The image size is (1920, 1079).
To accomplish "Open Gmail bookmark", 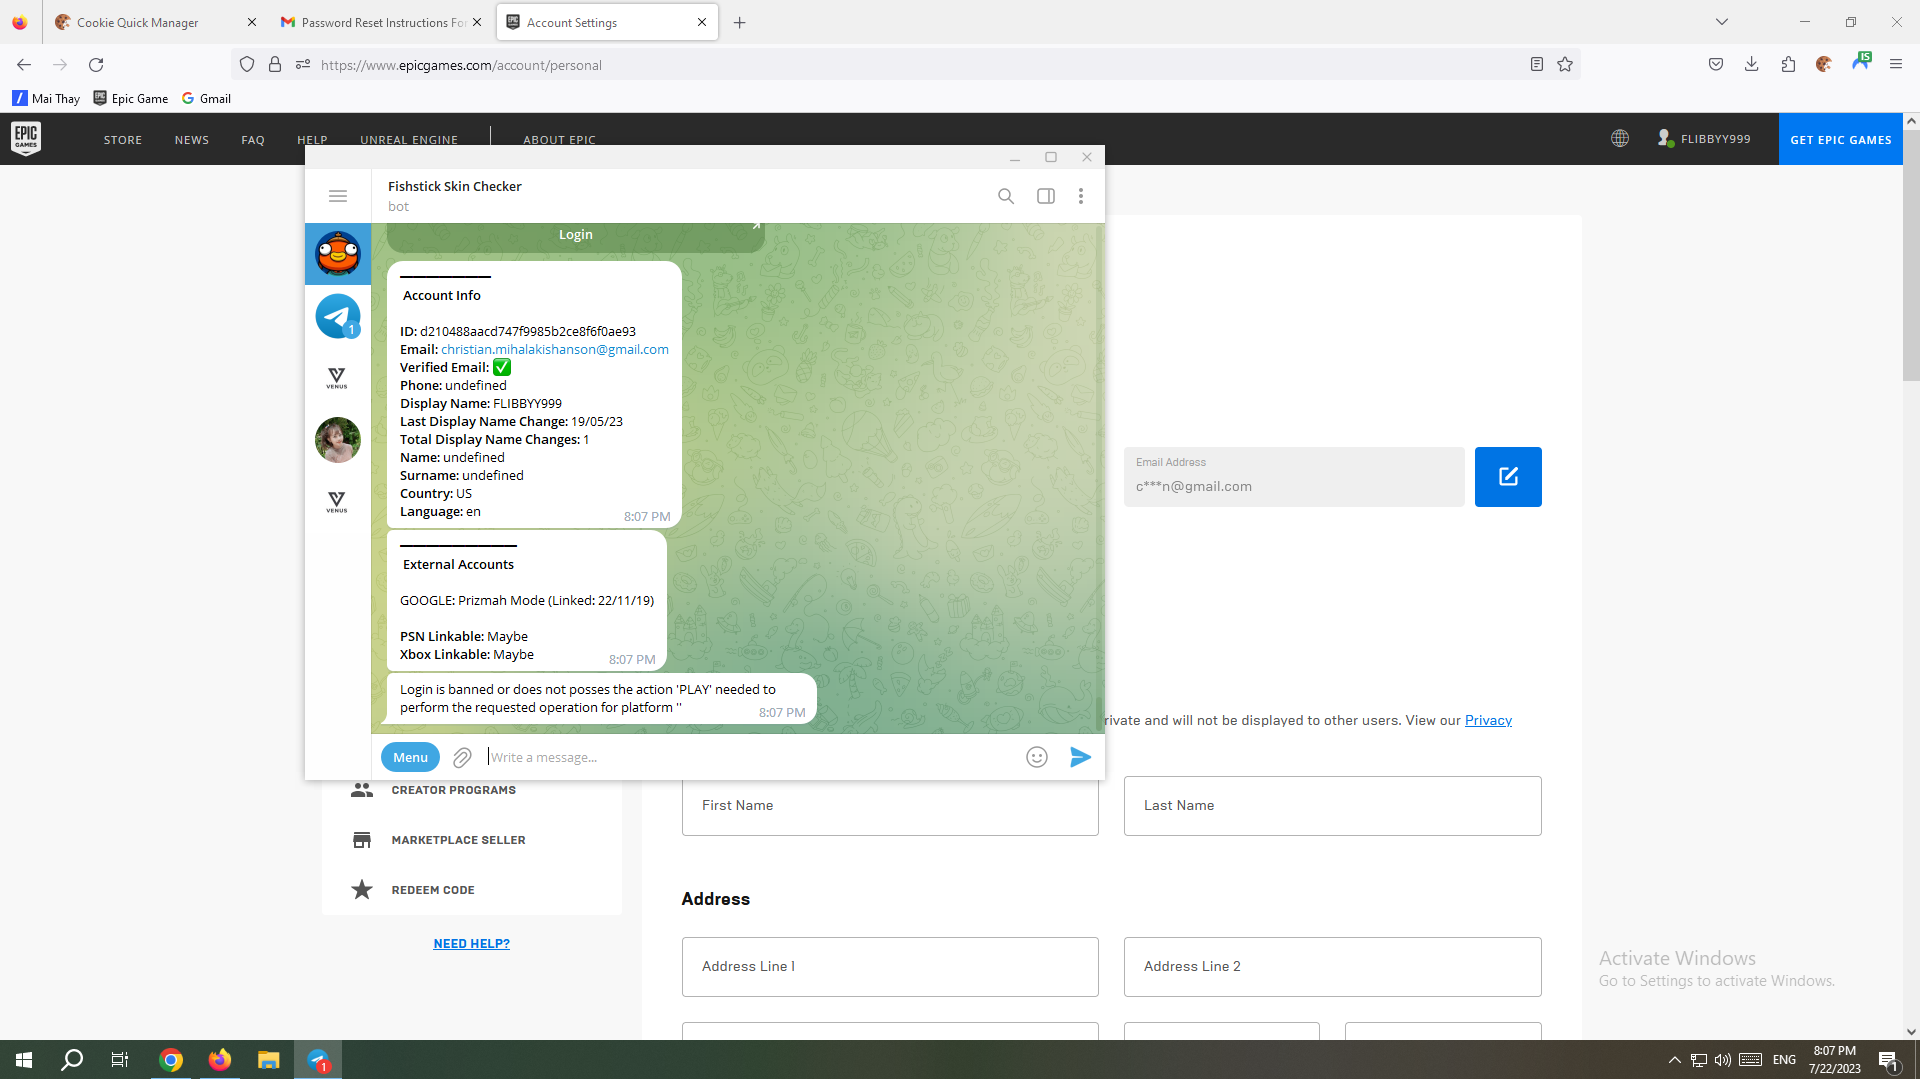I will [206, 98].
